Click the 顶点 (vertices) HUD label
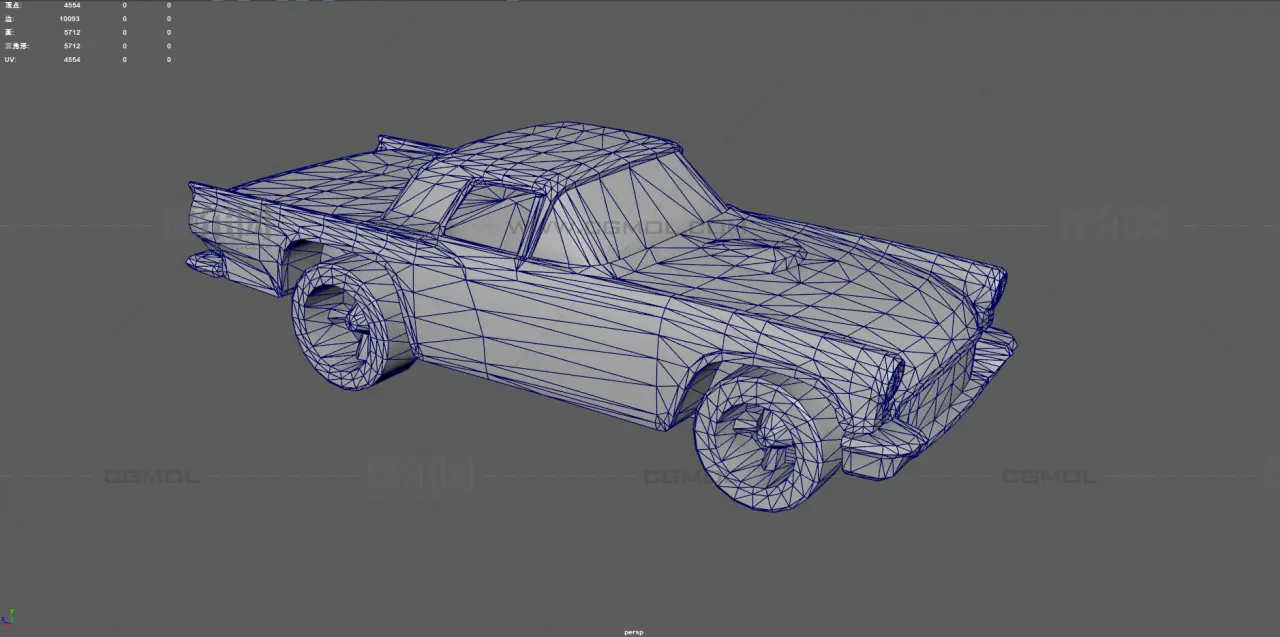The width and height of the screenshot is (1280, 637). (13, 5)
